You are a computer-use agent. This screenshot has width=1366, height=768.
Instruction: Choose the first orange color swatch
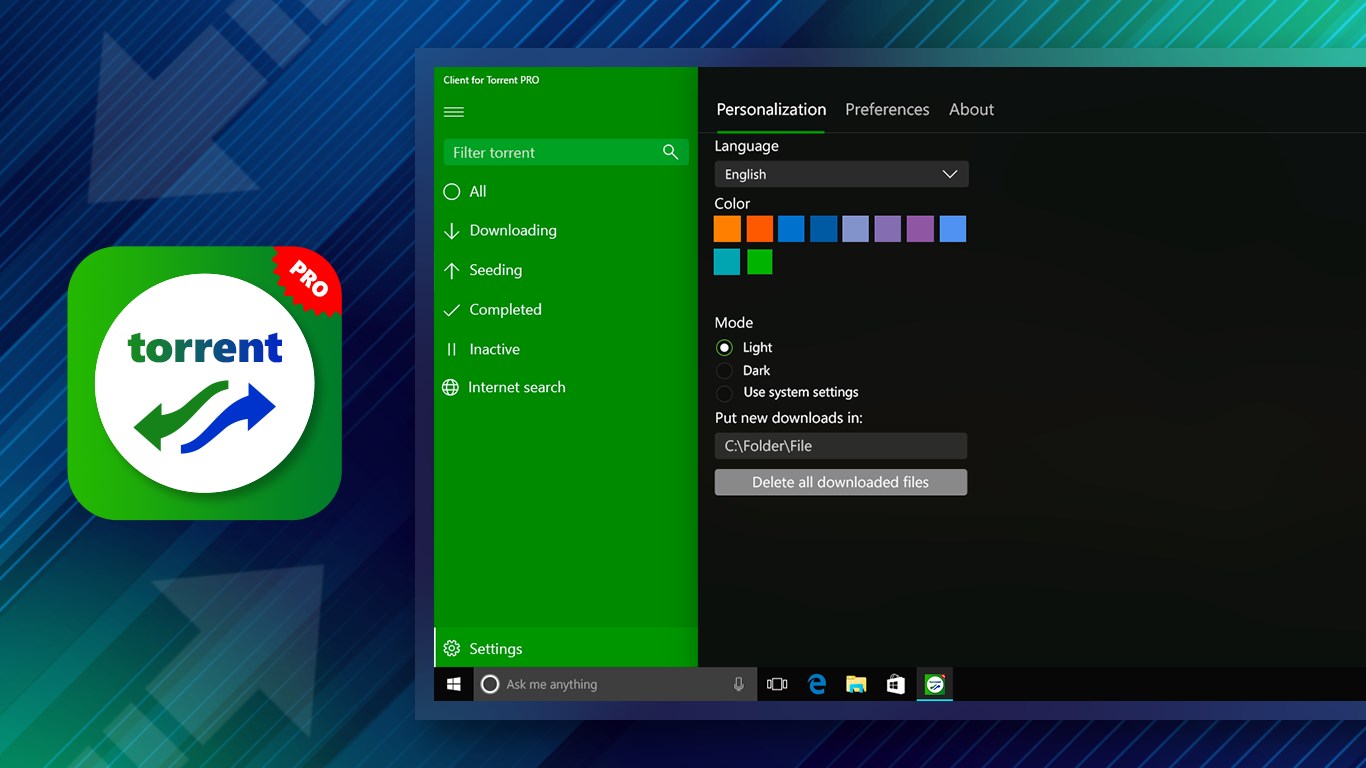(x=727, y=229)
